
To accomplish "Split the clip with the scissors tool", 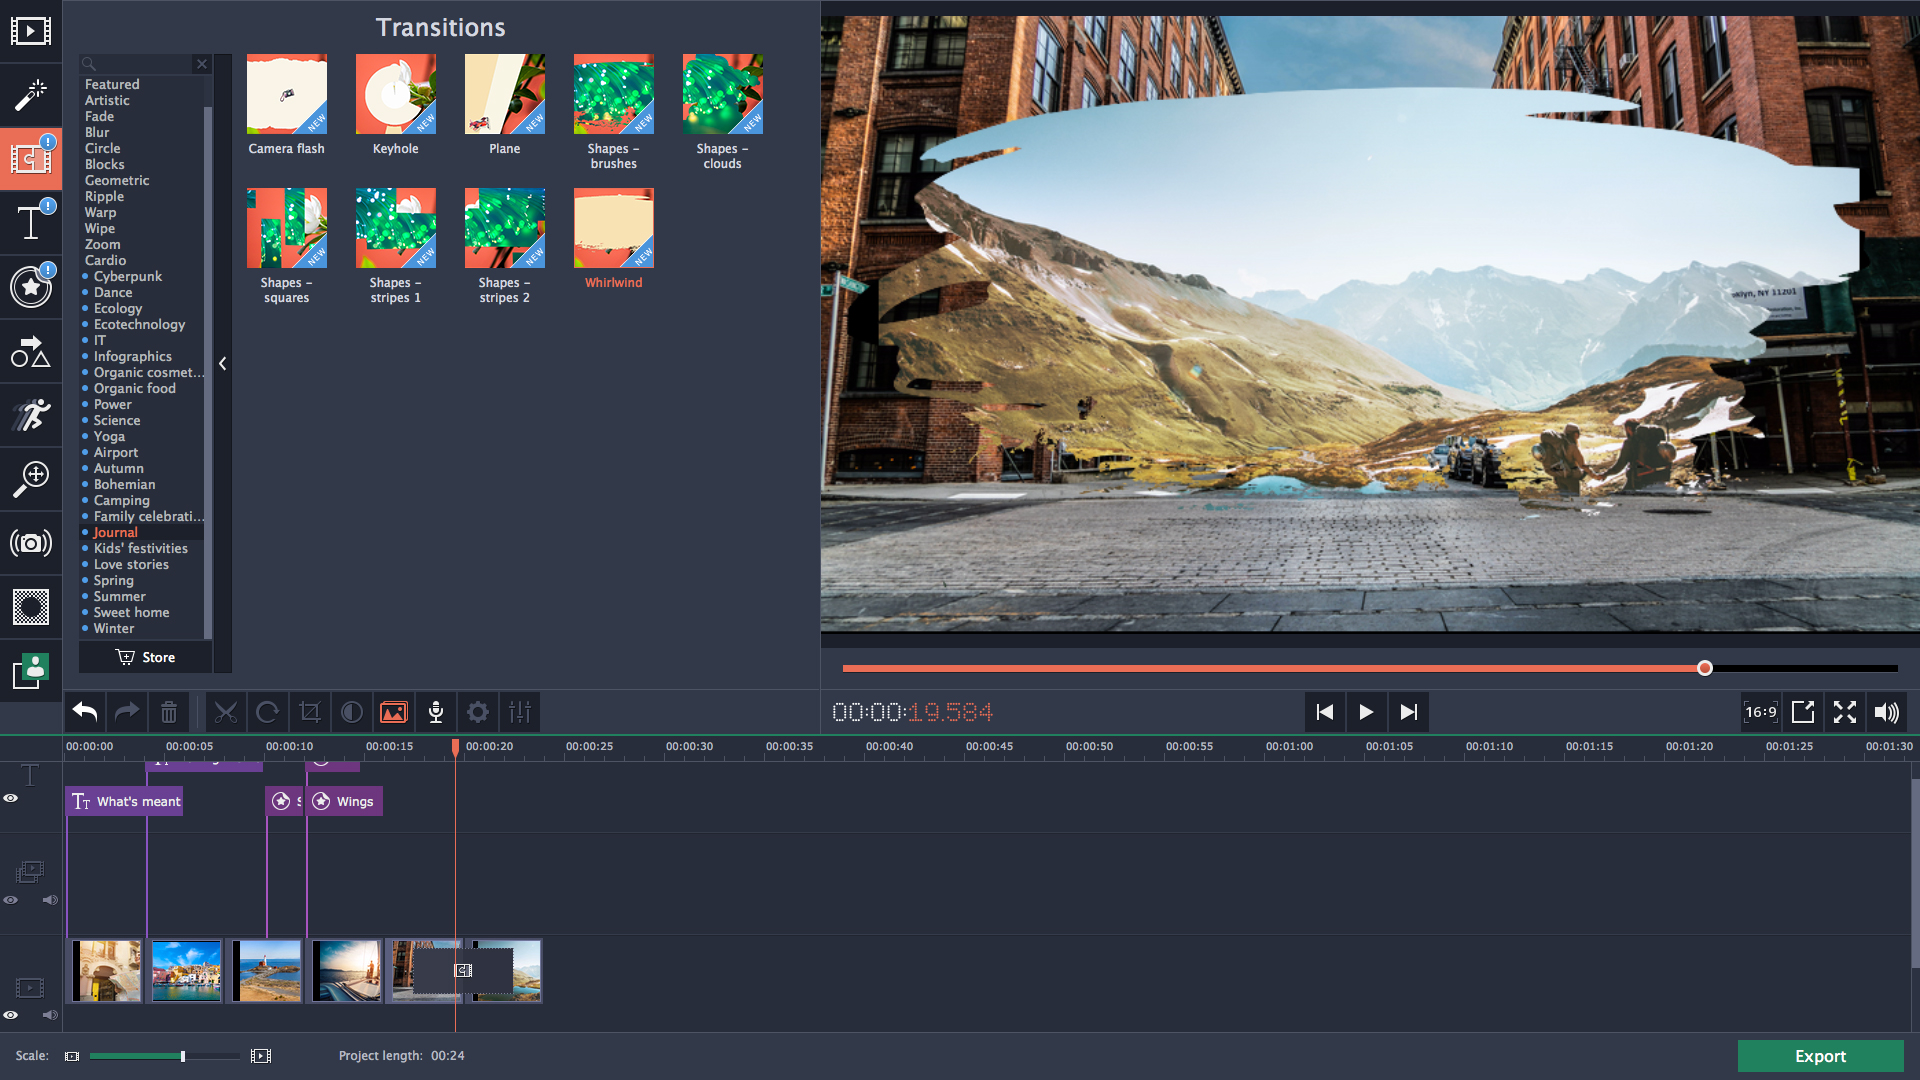I will 226,712.
